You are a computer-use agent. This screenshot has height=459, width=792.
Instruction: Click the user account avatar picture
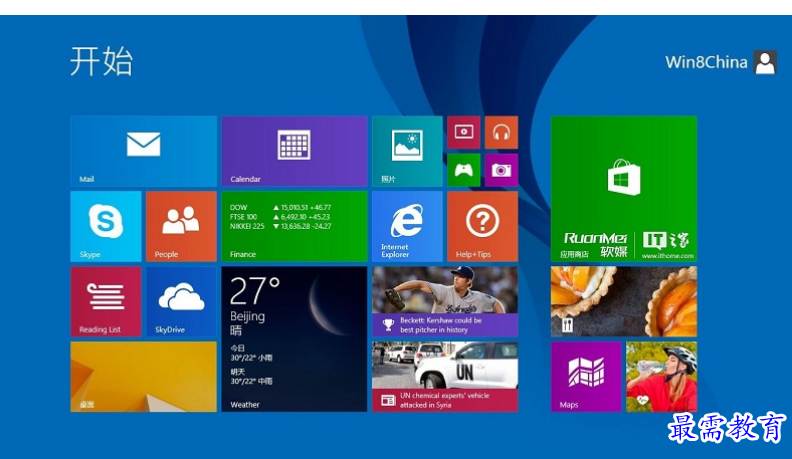(765, 63)
